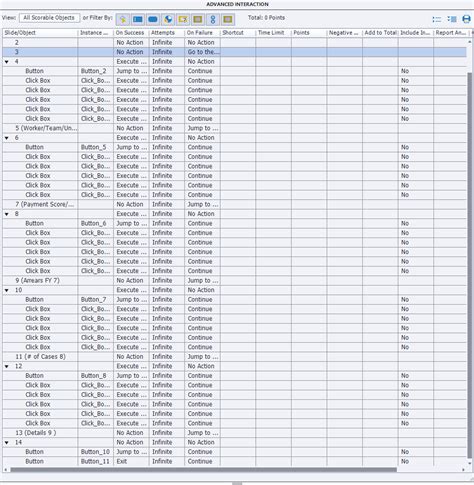Select the Button_11 Exit row
The width and height of the screenshot is (474, 485).
pyautogui.click(x=234, y=461)
